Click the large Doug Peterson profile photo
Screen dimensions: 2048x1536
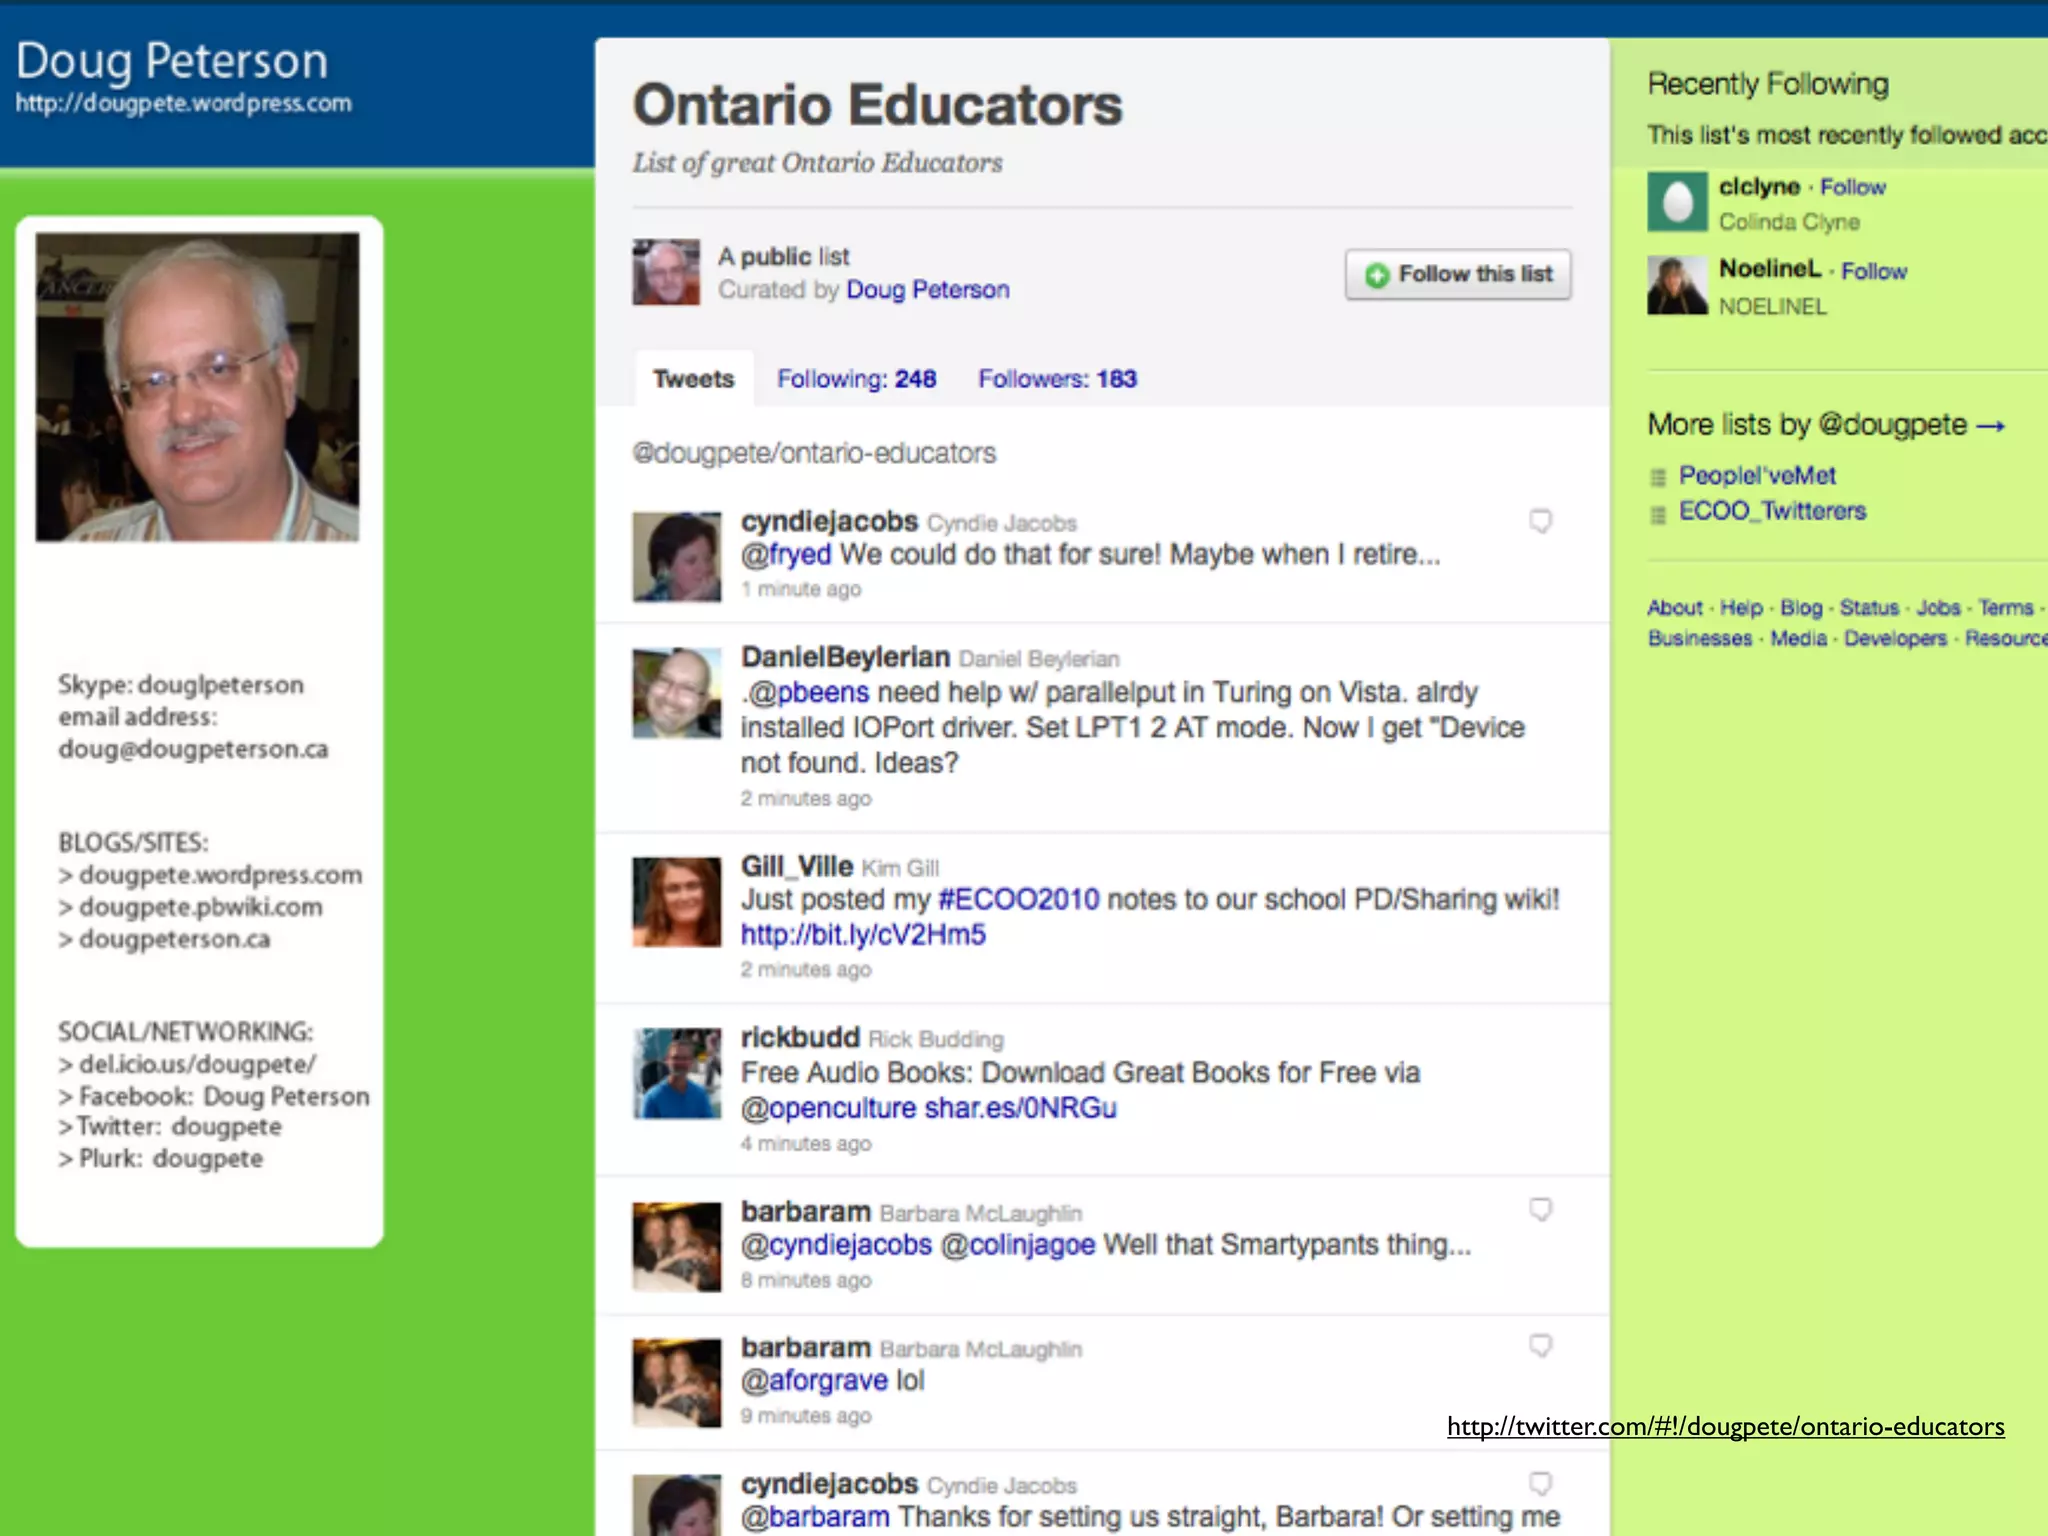coord(198,388)
